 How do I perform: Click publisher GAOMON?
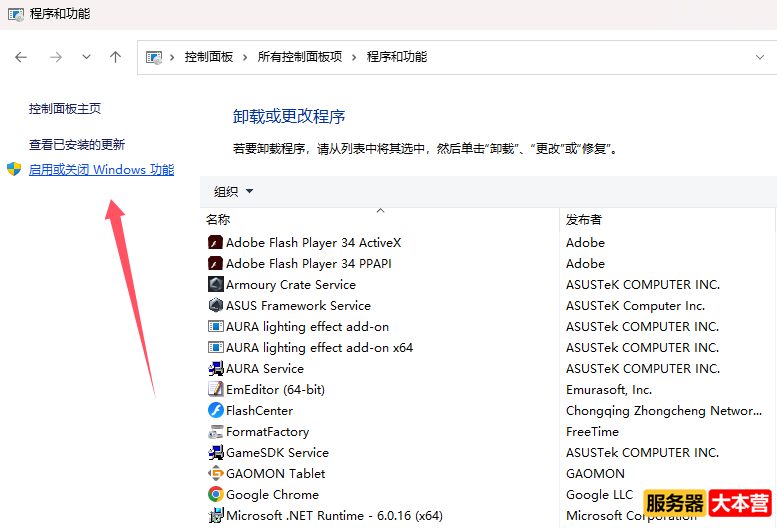(x=595, y=474)
